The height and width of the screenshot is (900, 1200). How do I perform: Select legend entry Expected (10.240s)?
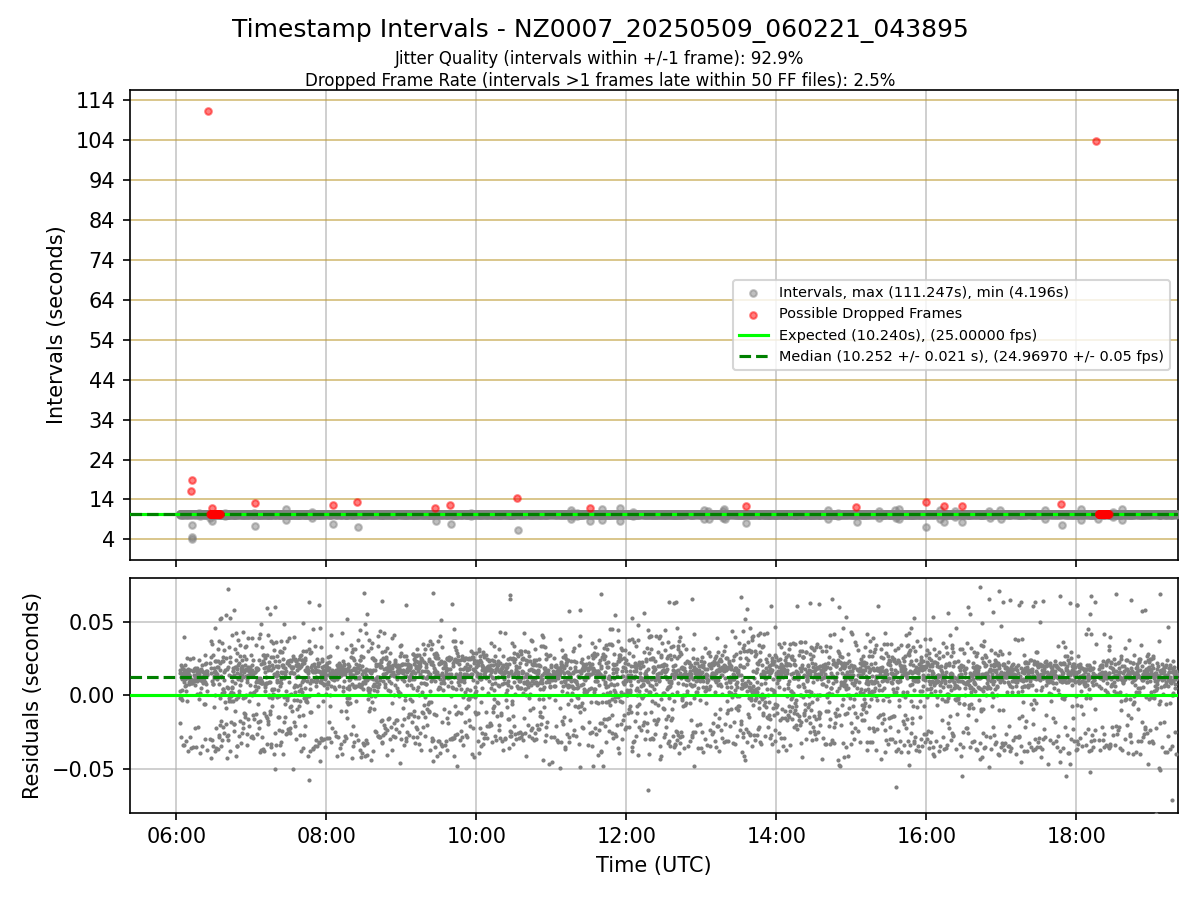[x=888, y=335]
